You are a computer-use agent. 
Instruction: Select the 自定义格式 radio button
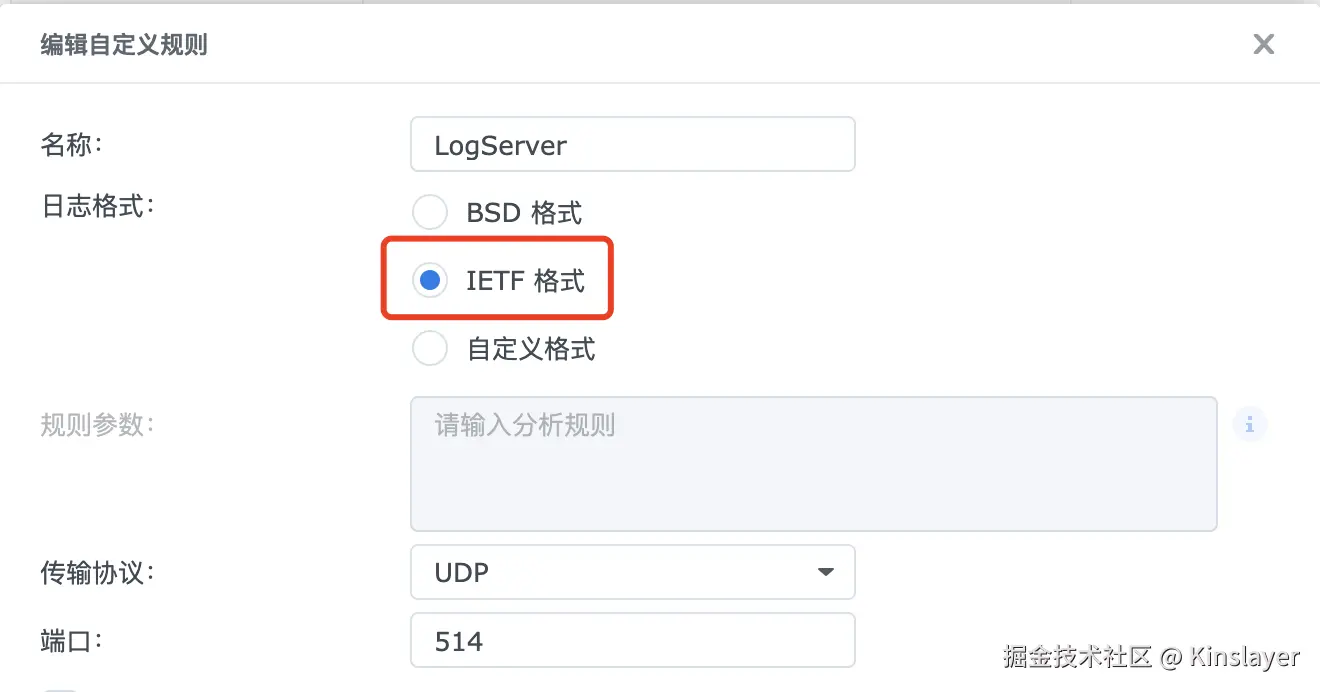pyautogui.click(x=430, y=348)
